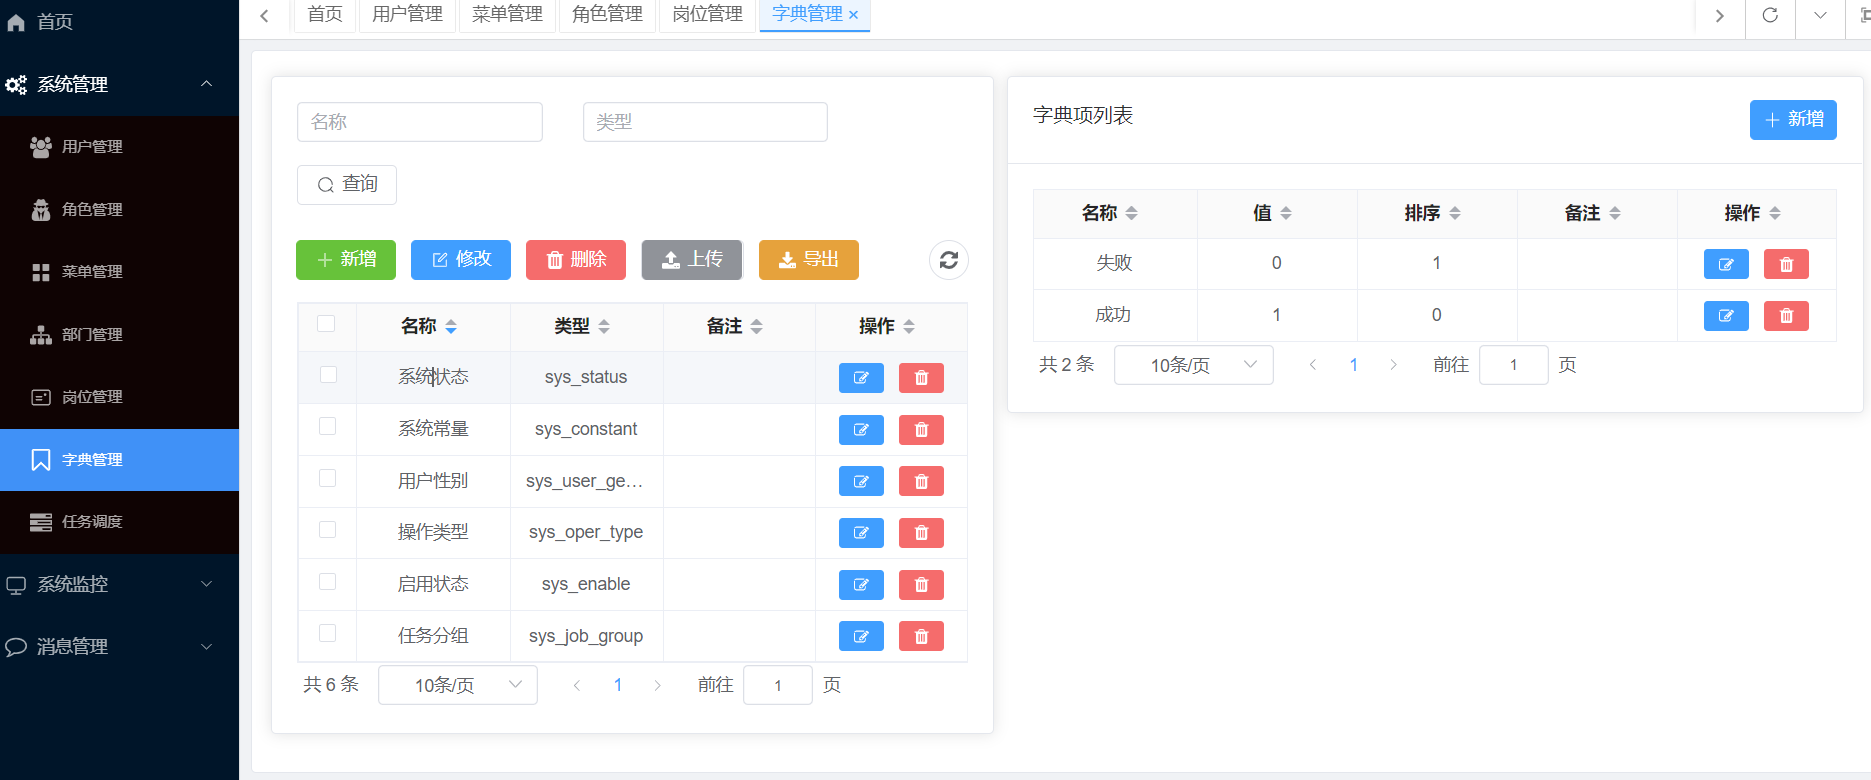Click the orange 导出 button
The width and height of the screenshot is (1871, 780).
809,260
